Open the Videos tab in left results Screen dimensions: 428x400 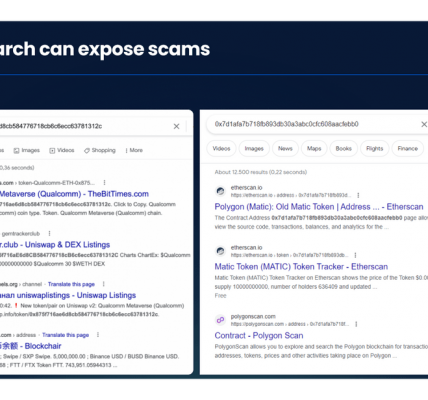[62, 150]
